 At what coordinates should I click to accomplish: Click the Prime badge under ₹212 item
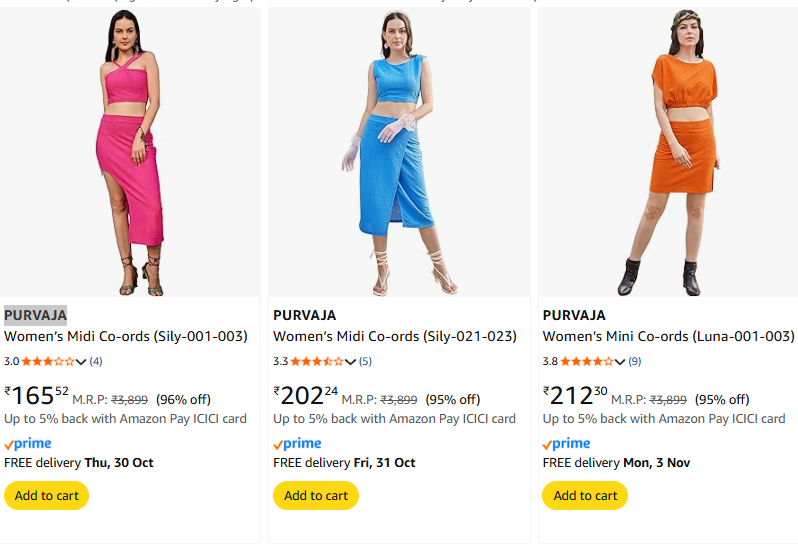point(566,443)
